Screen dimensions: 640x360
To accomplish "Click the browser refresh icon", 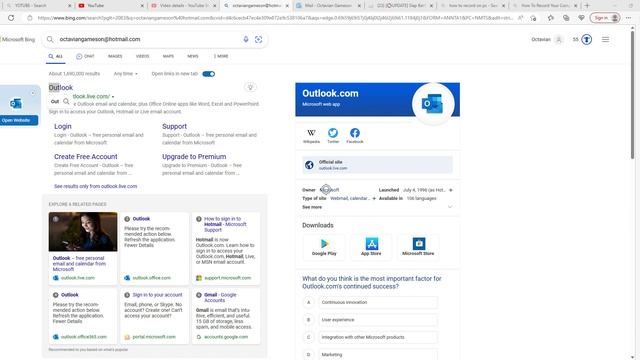I will 11,18.
